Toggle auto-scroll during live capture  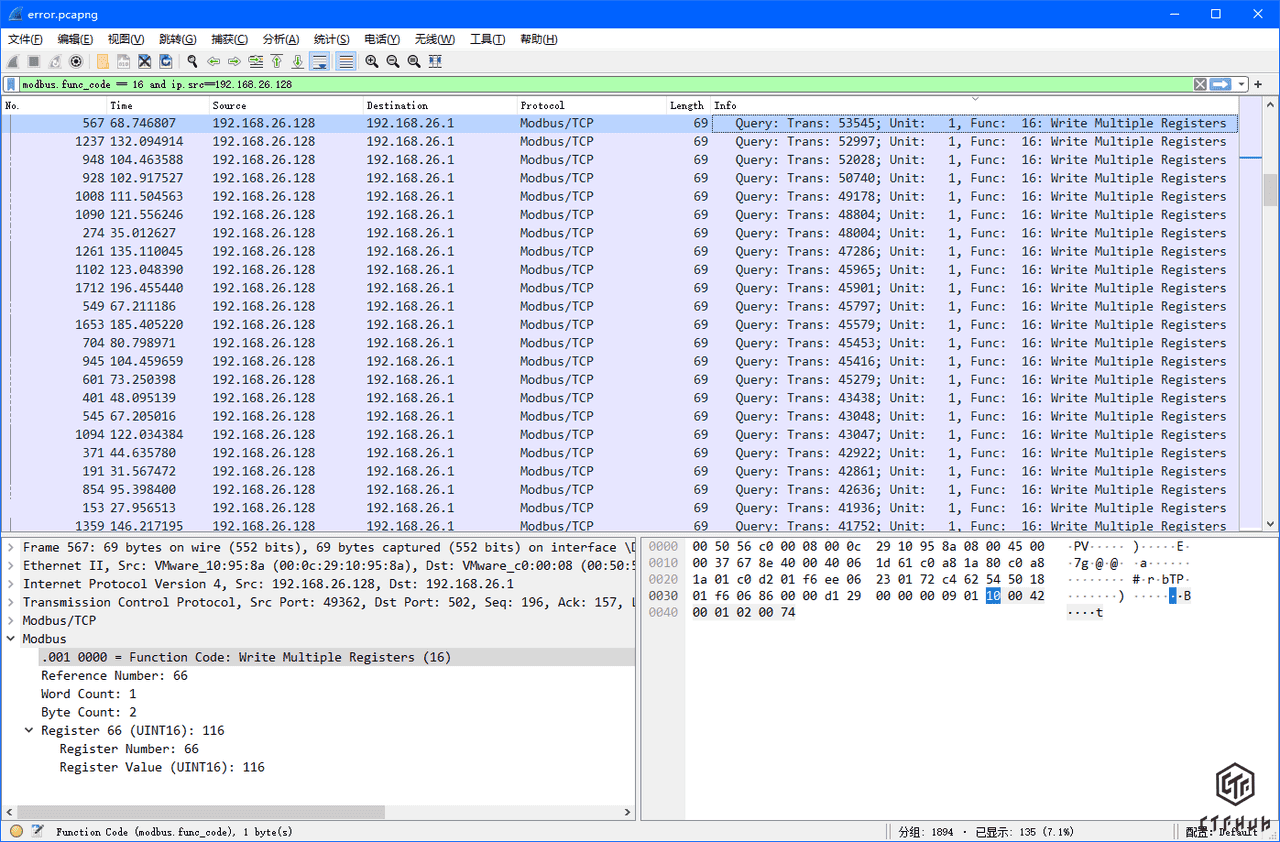(x=319, y=61)
